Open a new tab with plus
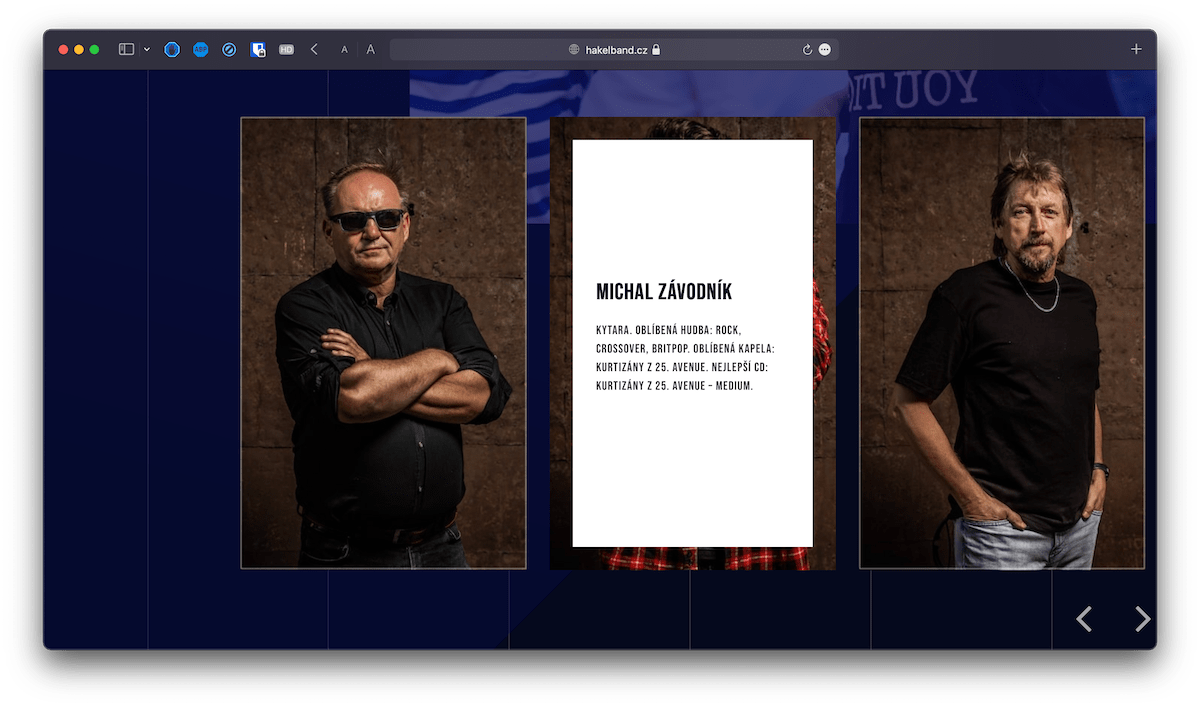Screen dimensions: 1200x707 pyautogui.click(x=1136, y=49)
